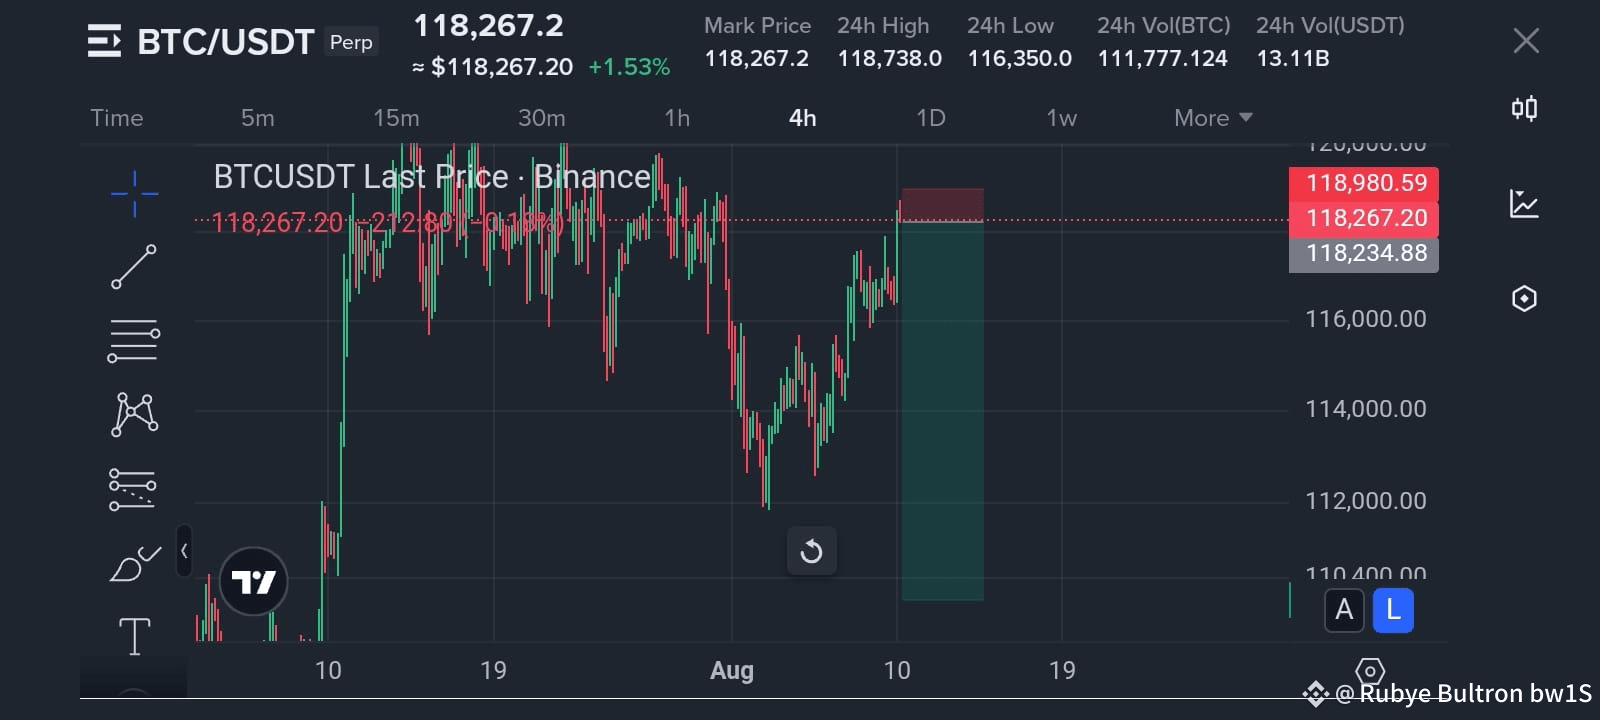Click the grey 118,234.88 price label
This screenshot has height=720, width=1600.
(1364, 253)
